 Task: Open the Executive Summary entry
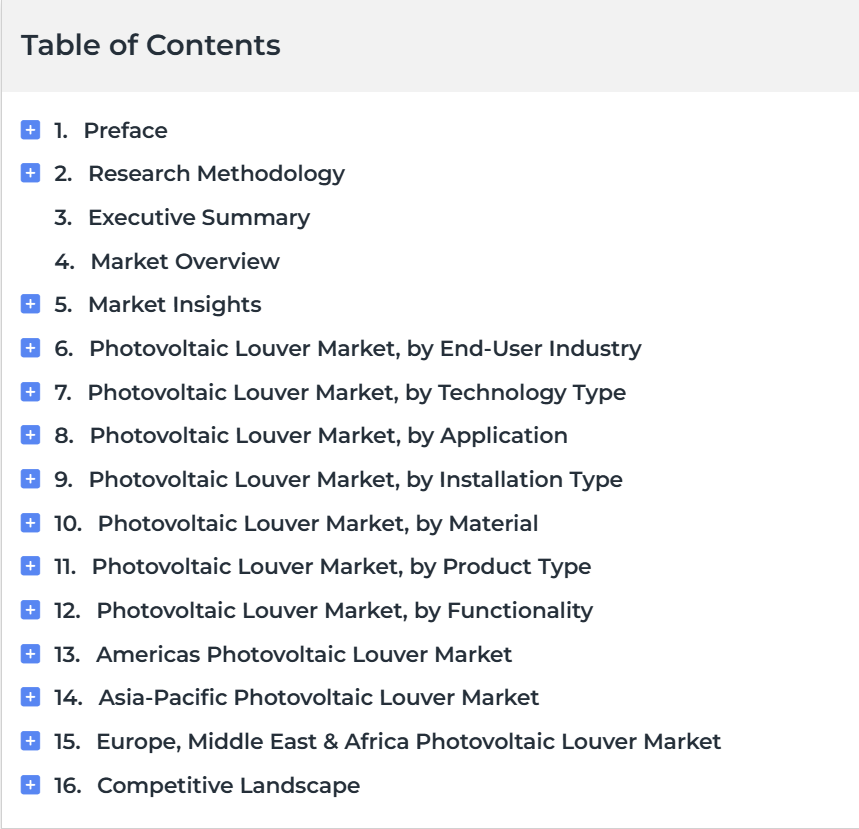point(199,218)
